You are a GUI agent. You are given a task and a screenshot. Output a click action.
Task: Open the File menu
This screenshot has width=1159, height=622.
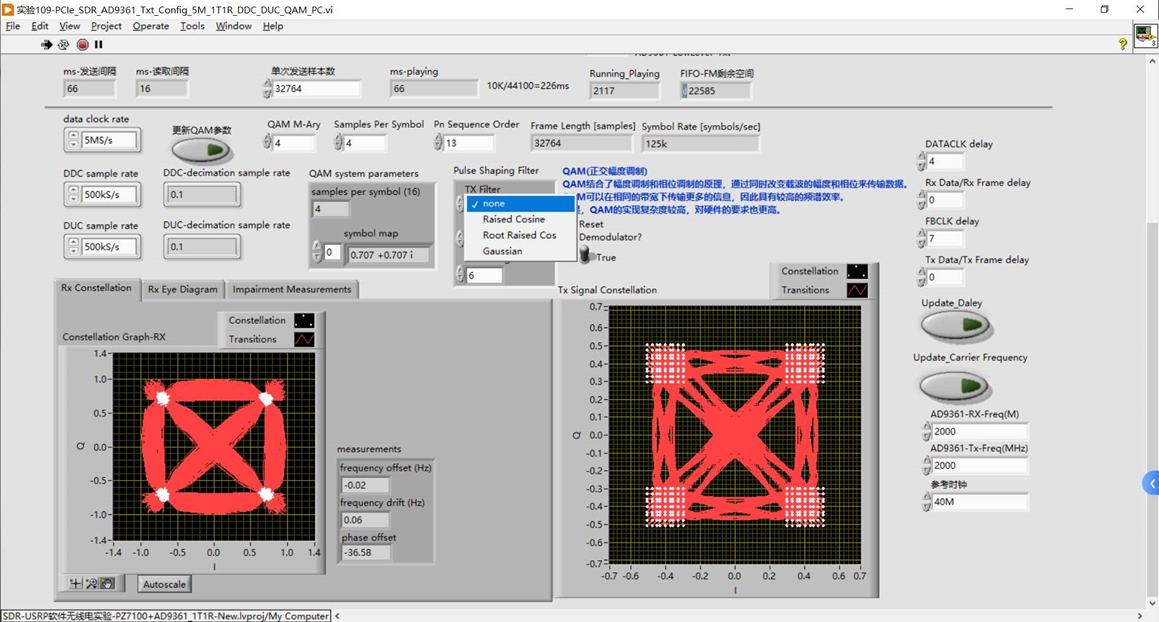tap(13, 26)
